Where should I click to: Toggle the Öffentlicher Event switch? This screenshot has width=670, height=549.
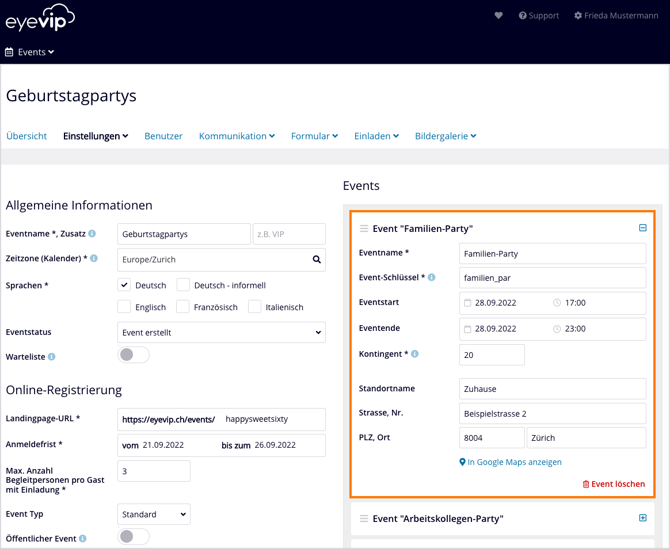(x=134, y=537)
